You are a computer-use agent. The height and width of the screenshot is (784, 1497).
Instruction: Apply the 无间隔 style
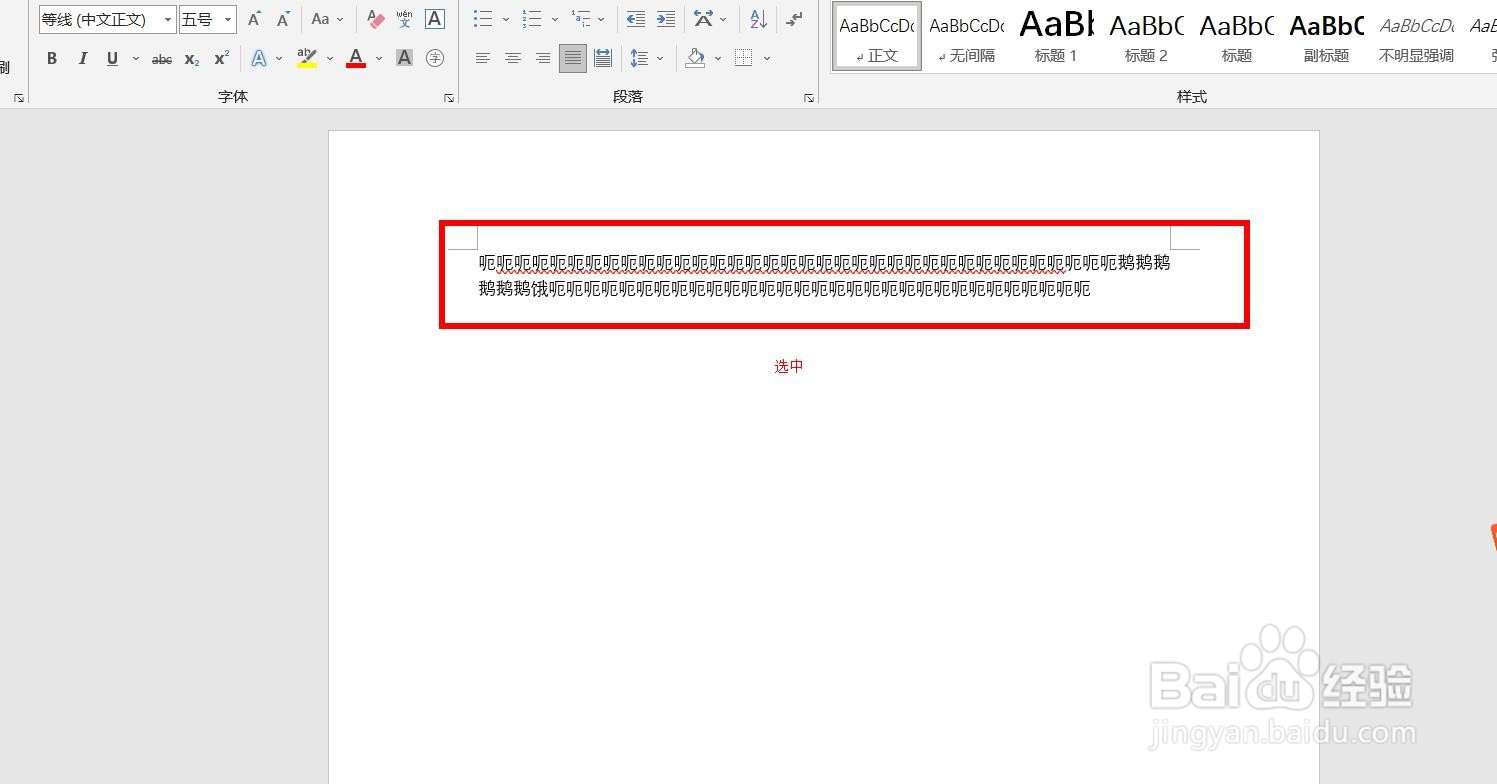click(967, 36)
